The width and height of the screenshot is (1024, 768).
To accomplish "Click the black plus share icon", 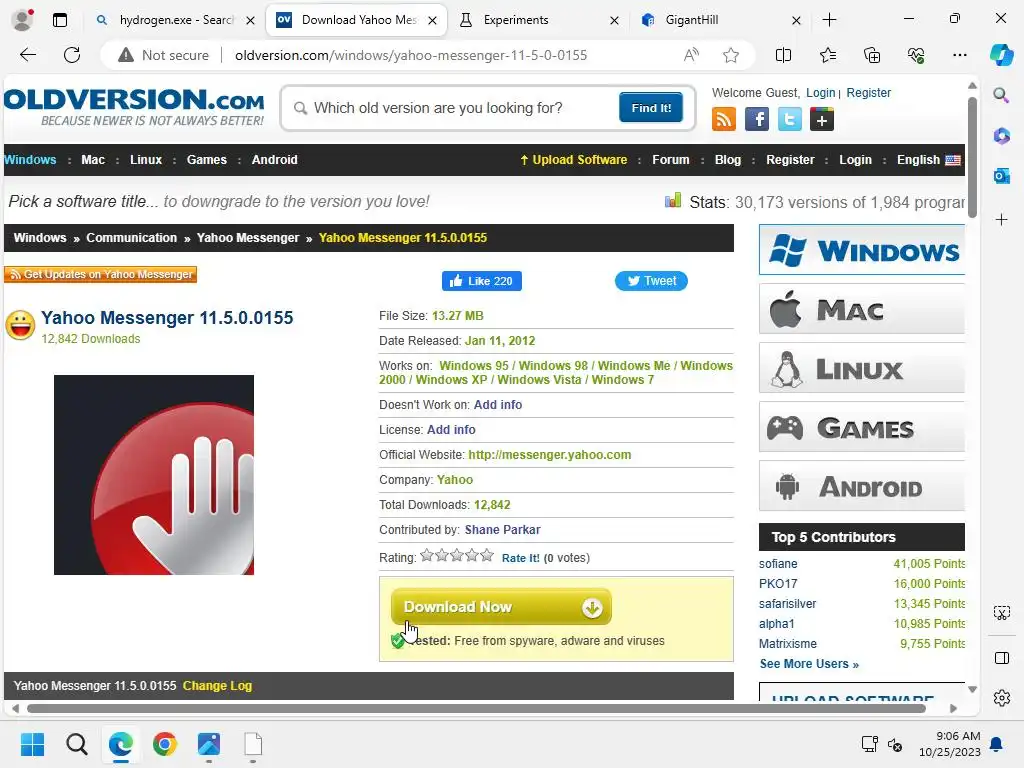I will click(822, 120).
